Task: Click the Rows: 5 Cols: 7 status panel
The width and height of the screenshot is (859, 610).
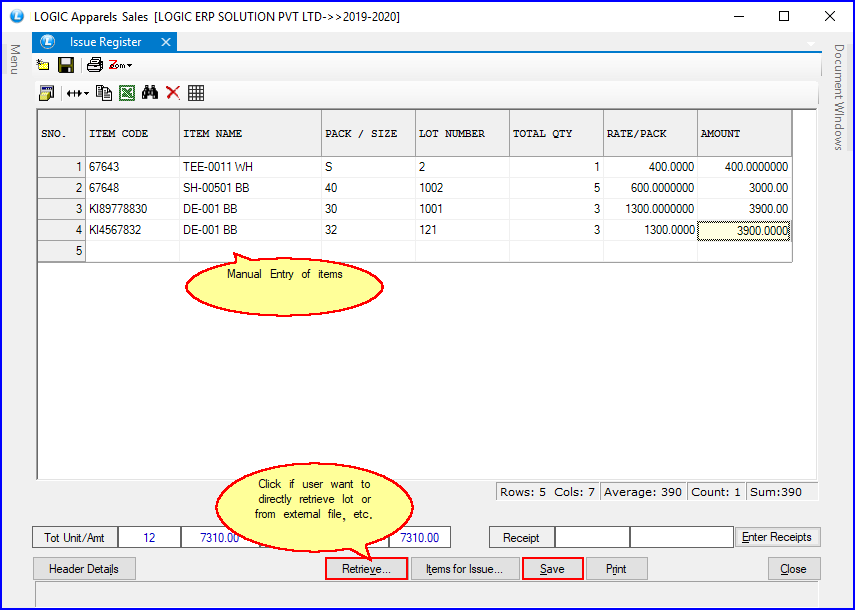Action: [x=547, y=492]
